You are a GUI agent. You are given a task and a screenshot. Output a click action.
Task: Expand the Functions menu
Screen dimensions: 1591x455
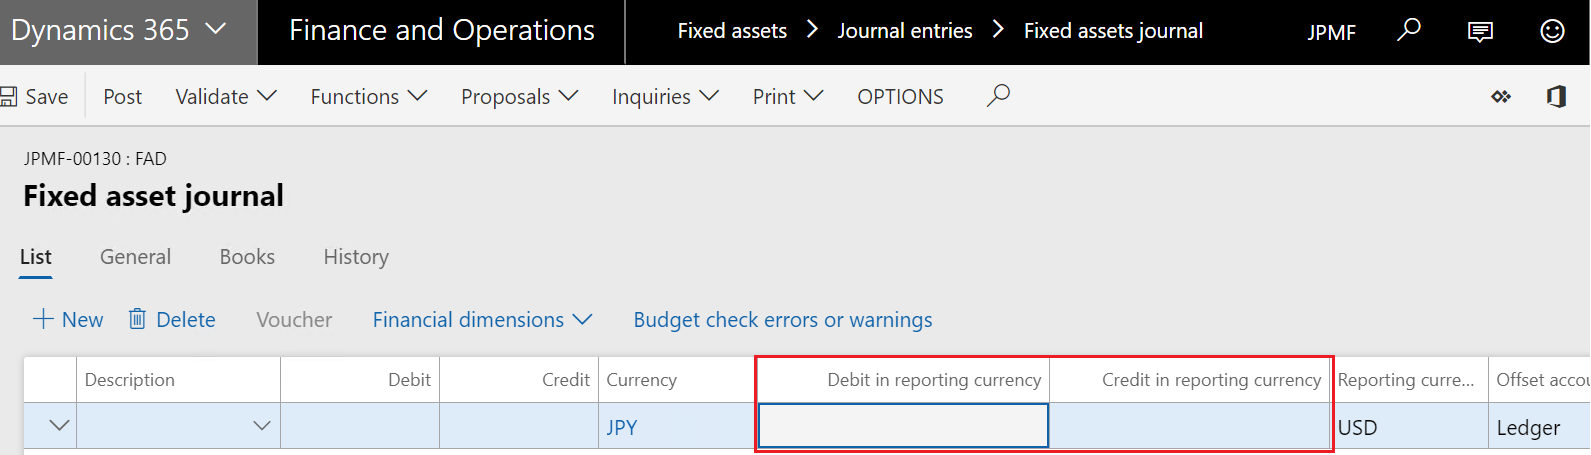point(368,97)
